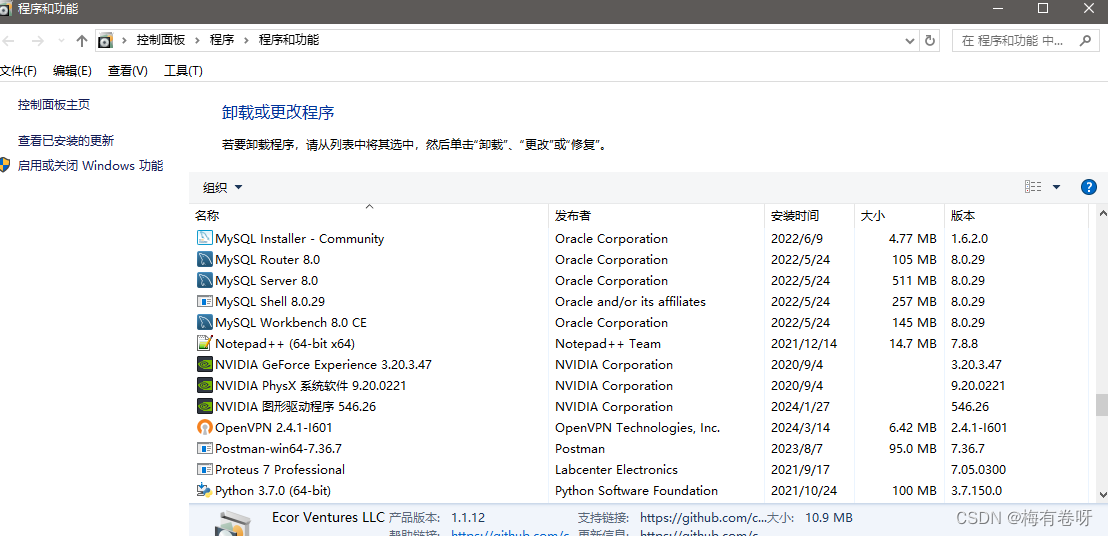
Task: Click the version cell '7.05.0300'
Action: (x=979, y=470)
